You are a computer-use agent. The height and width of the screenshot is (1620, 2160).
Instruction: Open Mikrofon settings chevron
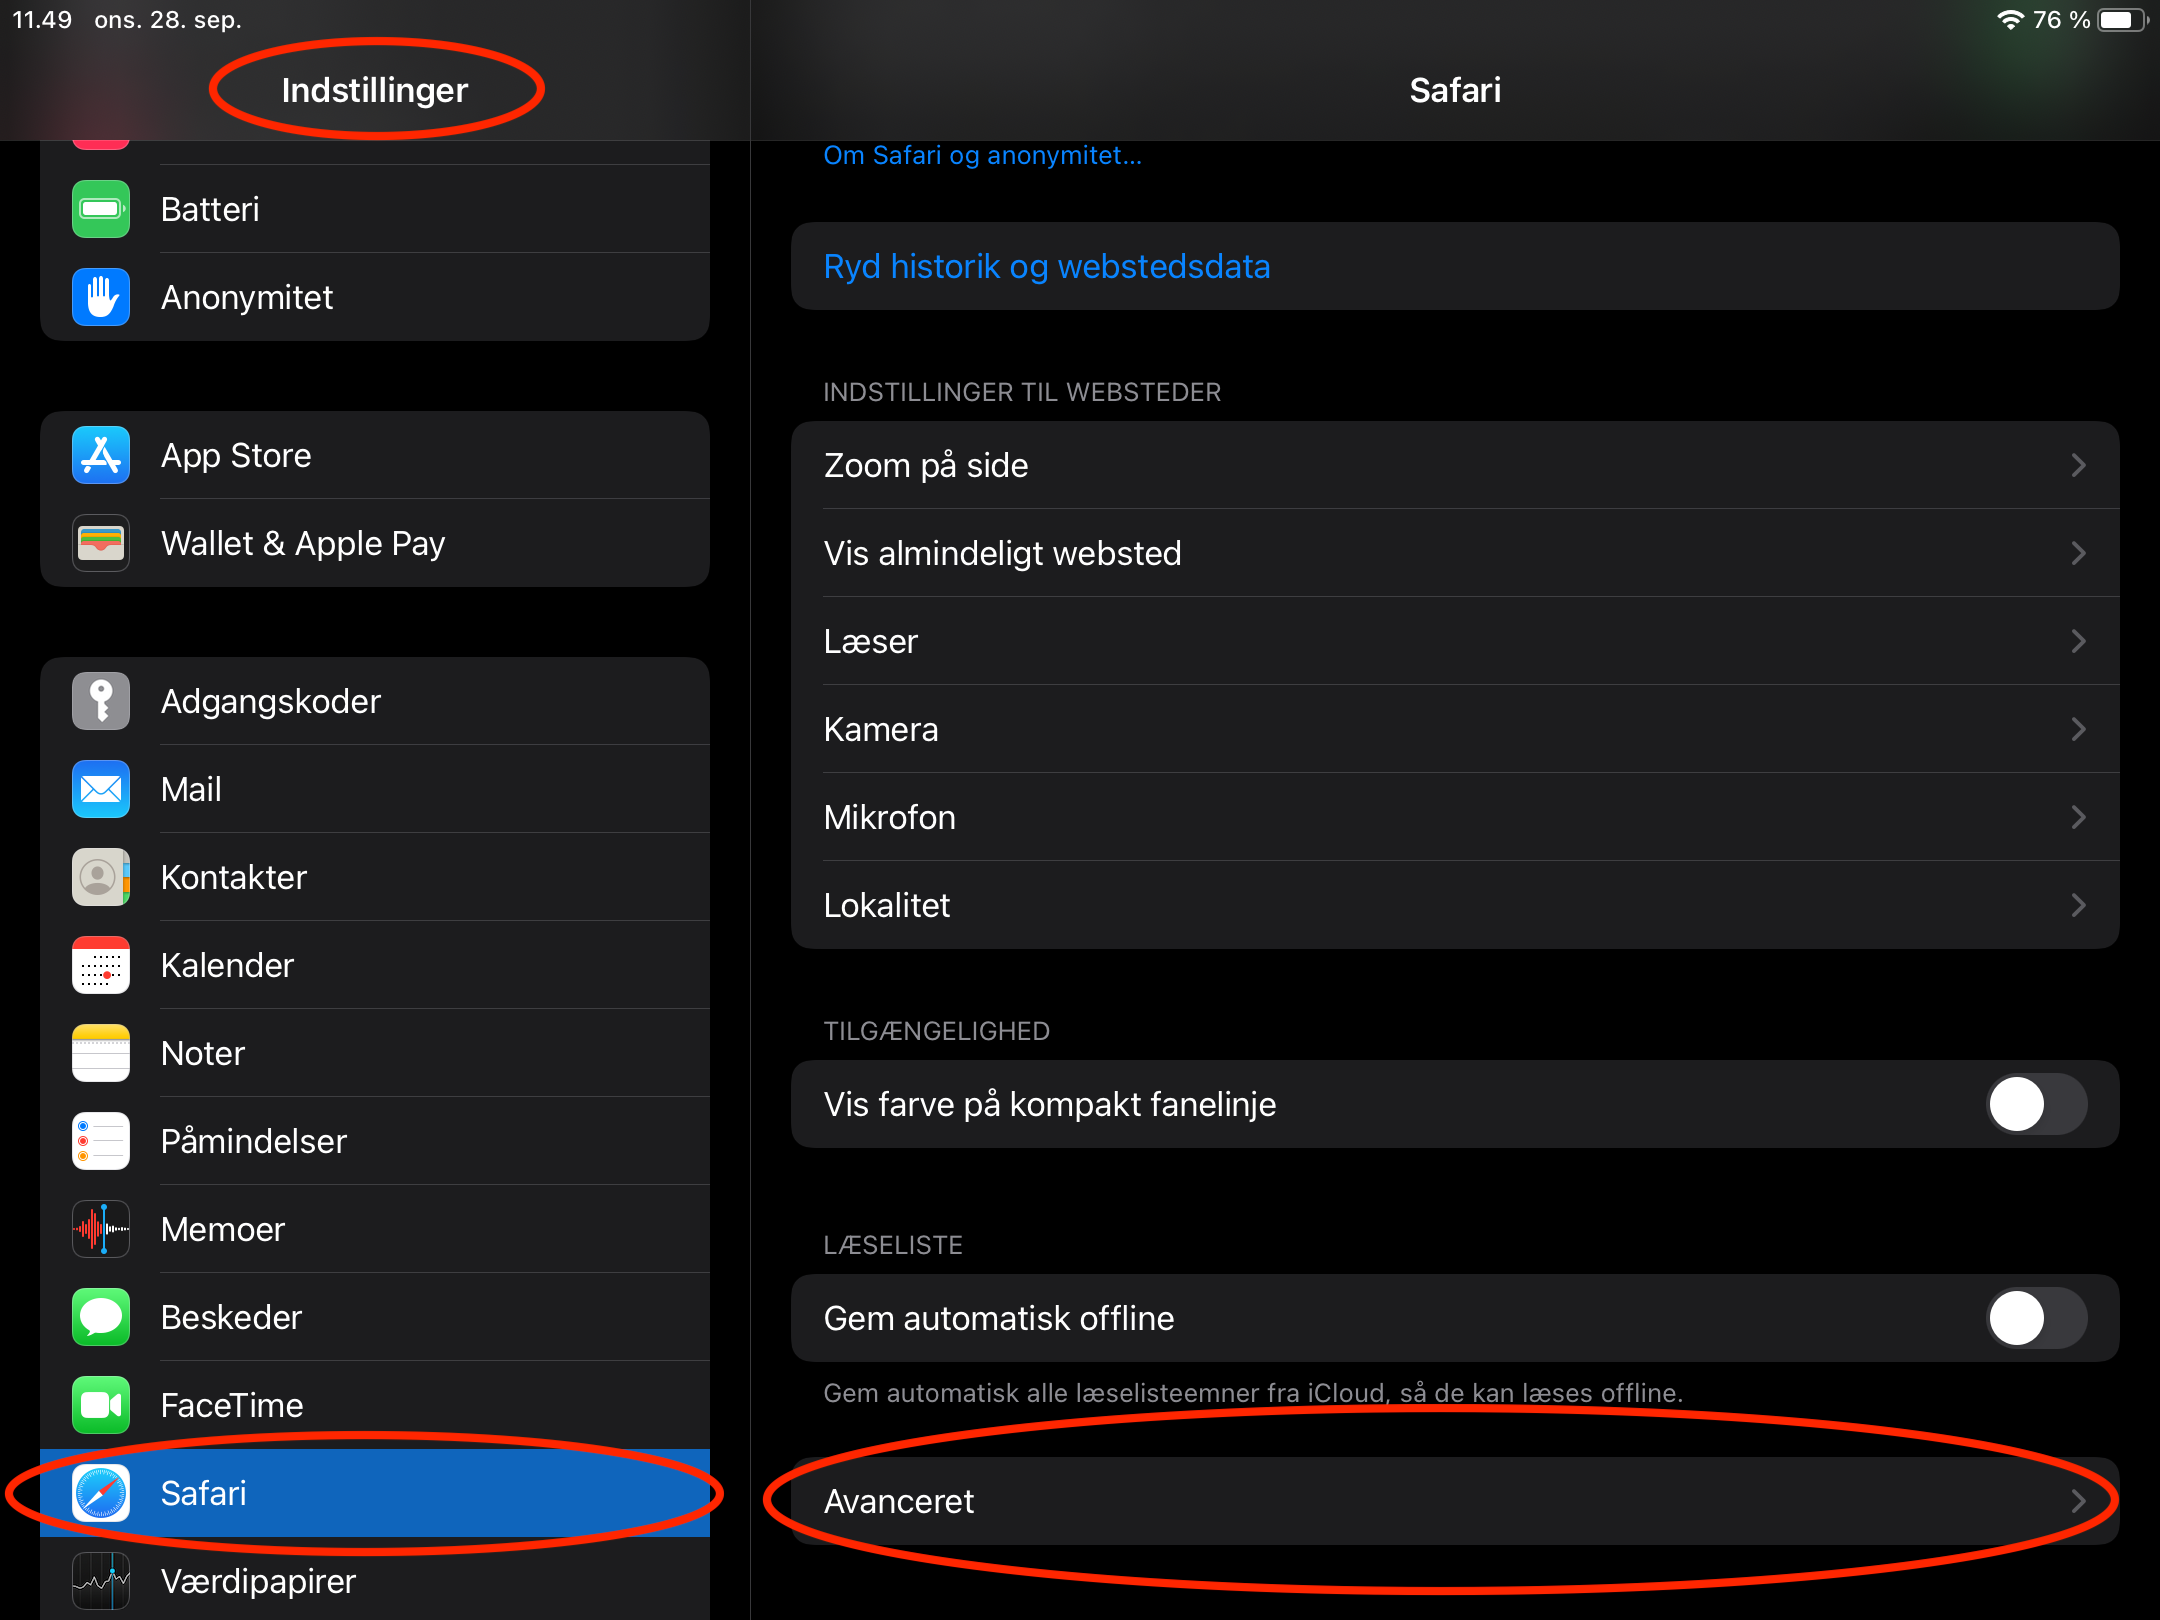[x=2079, y=817]
